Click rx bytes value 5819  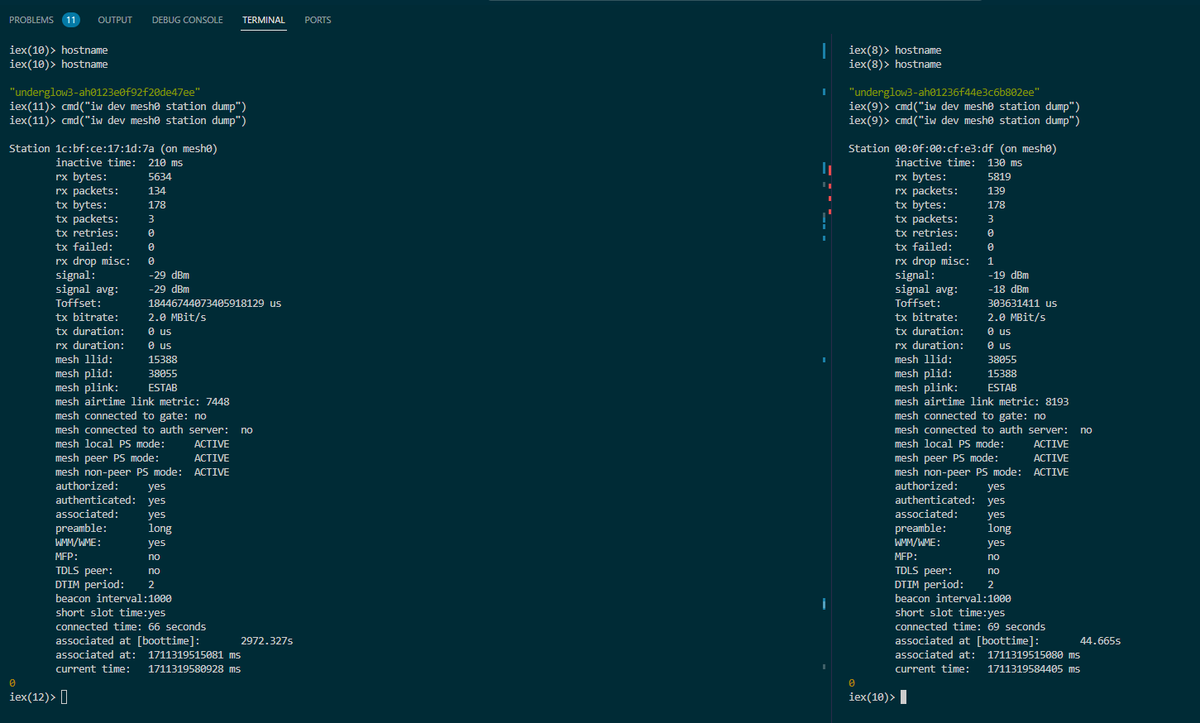(999, 176)
